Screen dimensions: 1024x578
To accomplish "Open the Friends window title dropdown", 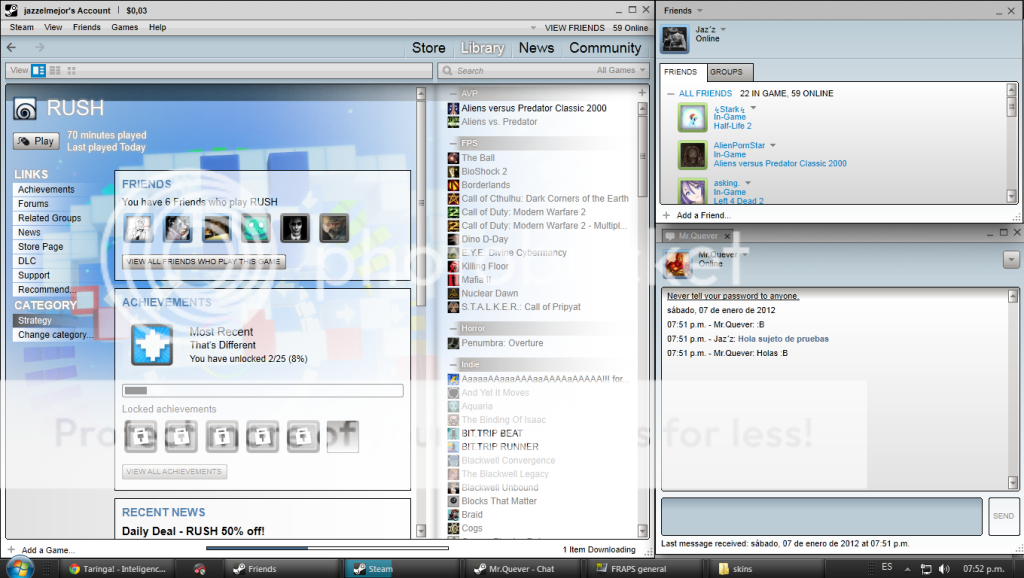I will pos(700,10).
